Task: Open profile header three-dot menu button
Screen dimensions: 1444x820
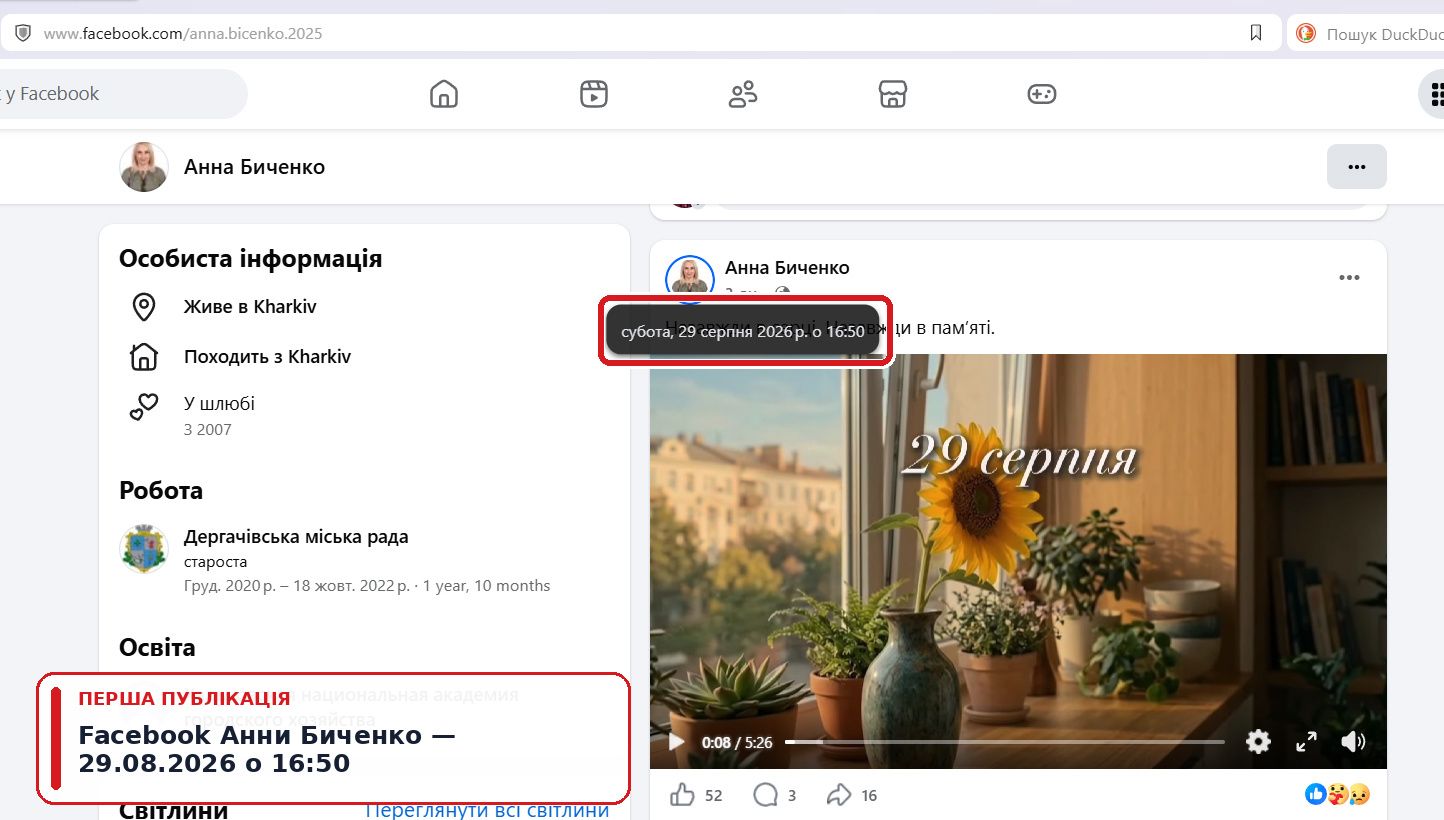Action: coord(1357,167)
